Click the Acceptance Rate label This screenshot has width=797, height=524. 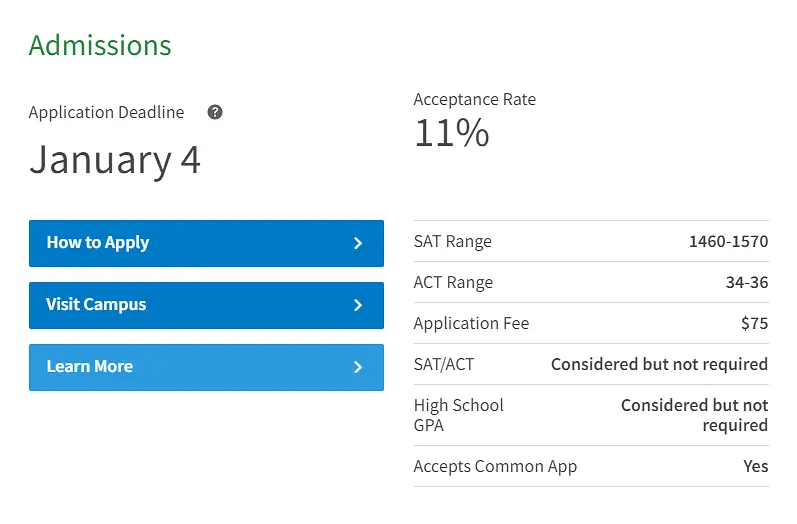point(475,99)
